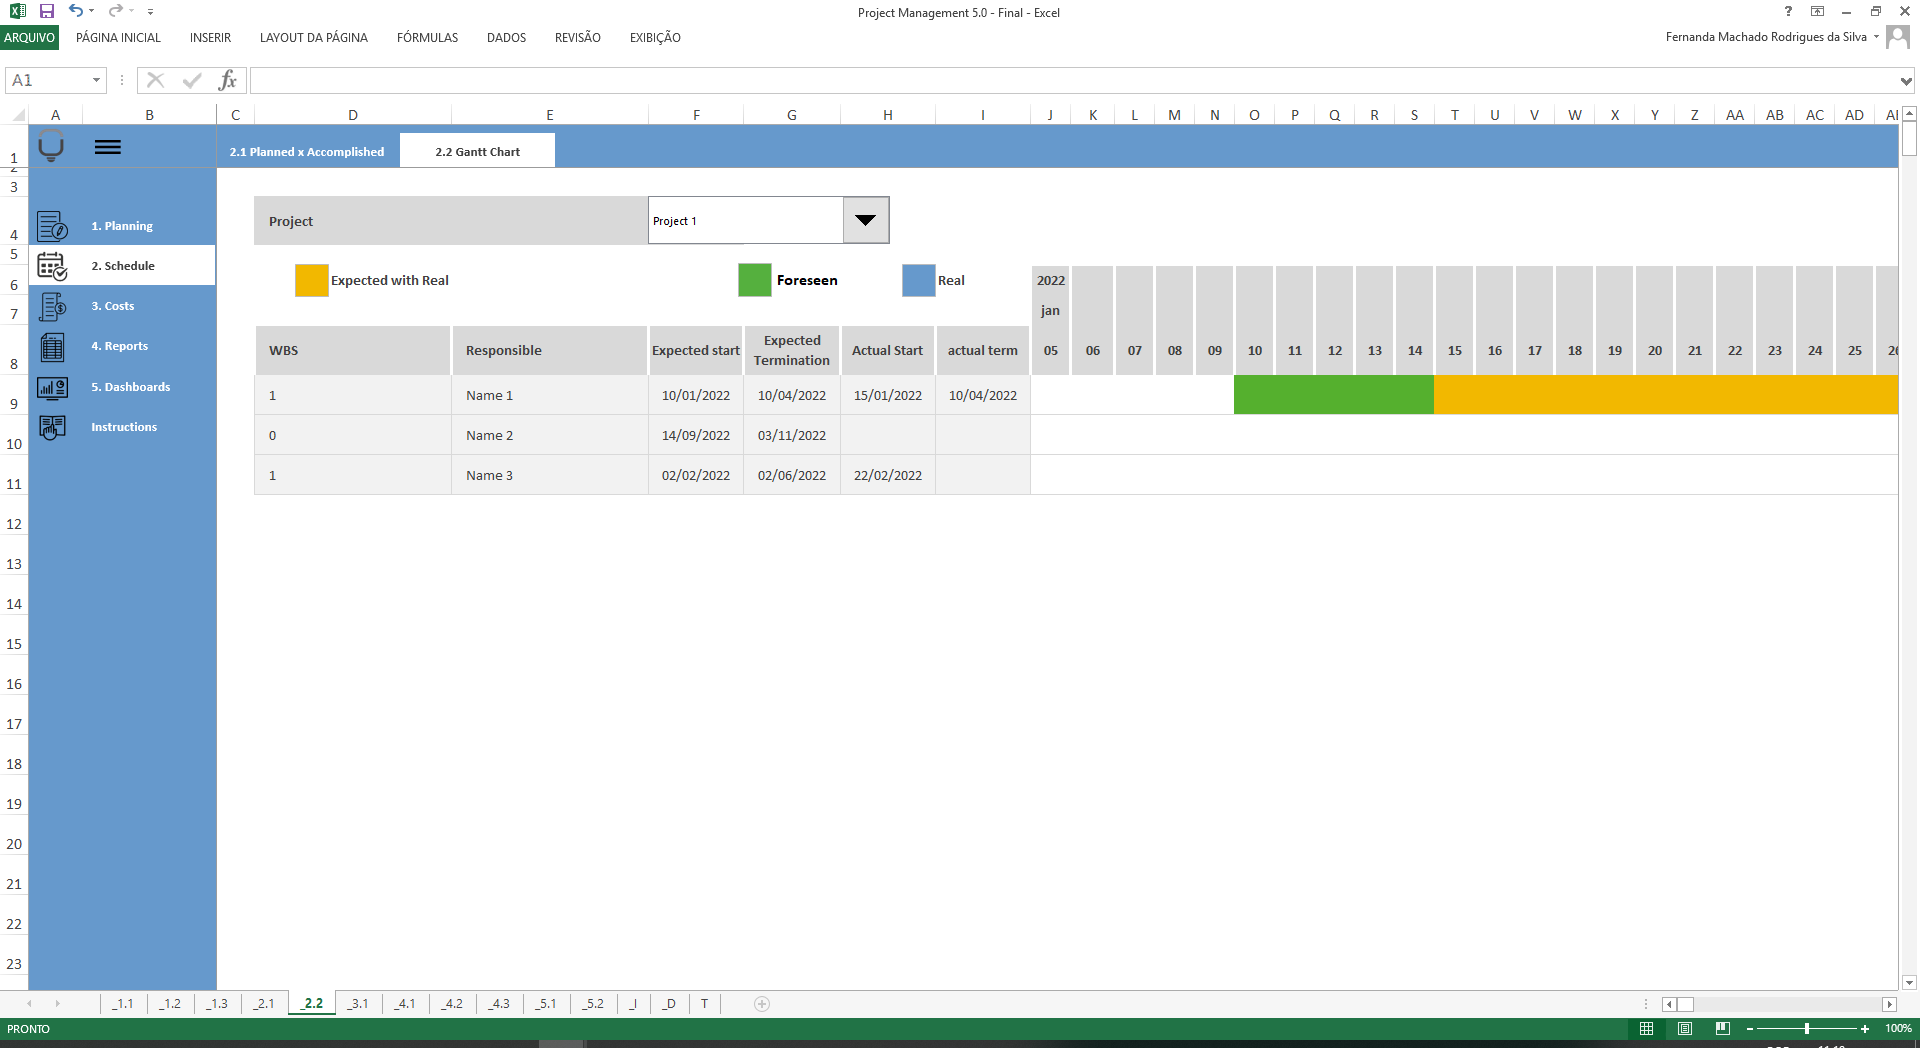Open Reports using the notebook icon

[x=53, y=346]
